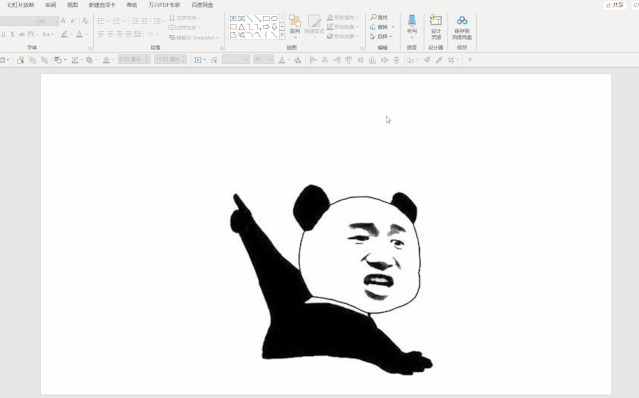Select the down block arrow shape
This screenshot has width=639, height=398.
pyautogui.click(x=274, y=27)
